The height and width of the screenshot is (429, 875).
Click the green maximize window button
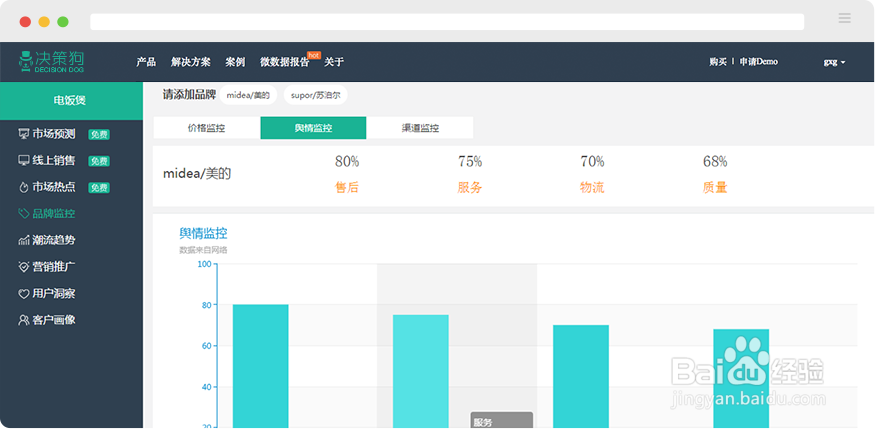(x=63, y=22)
